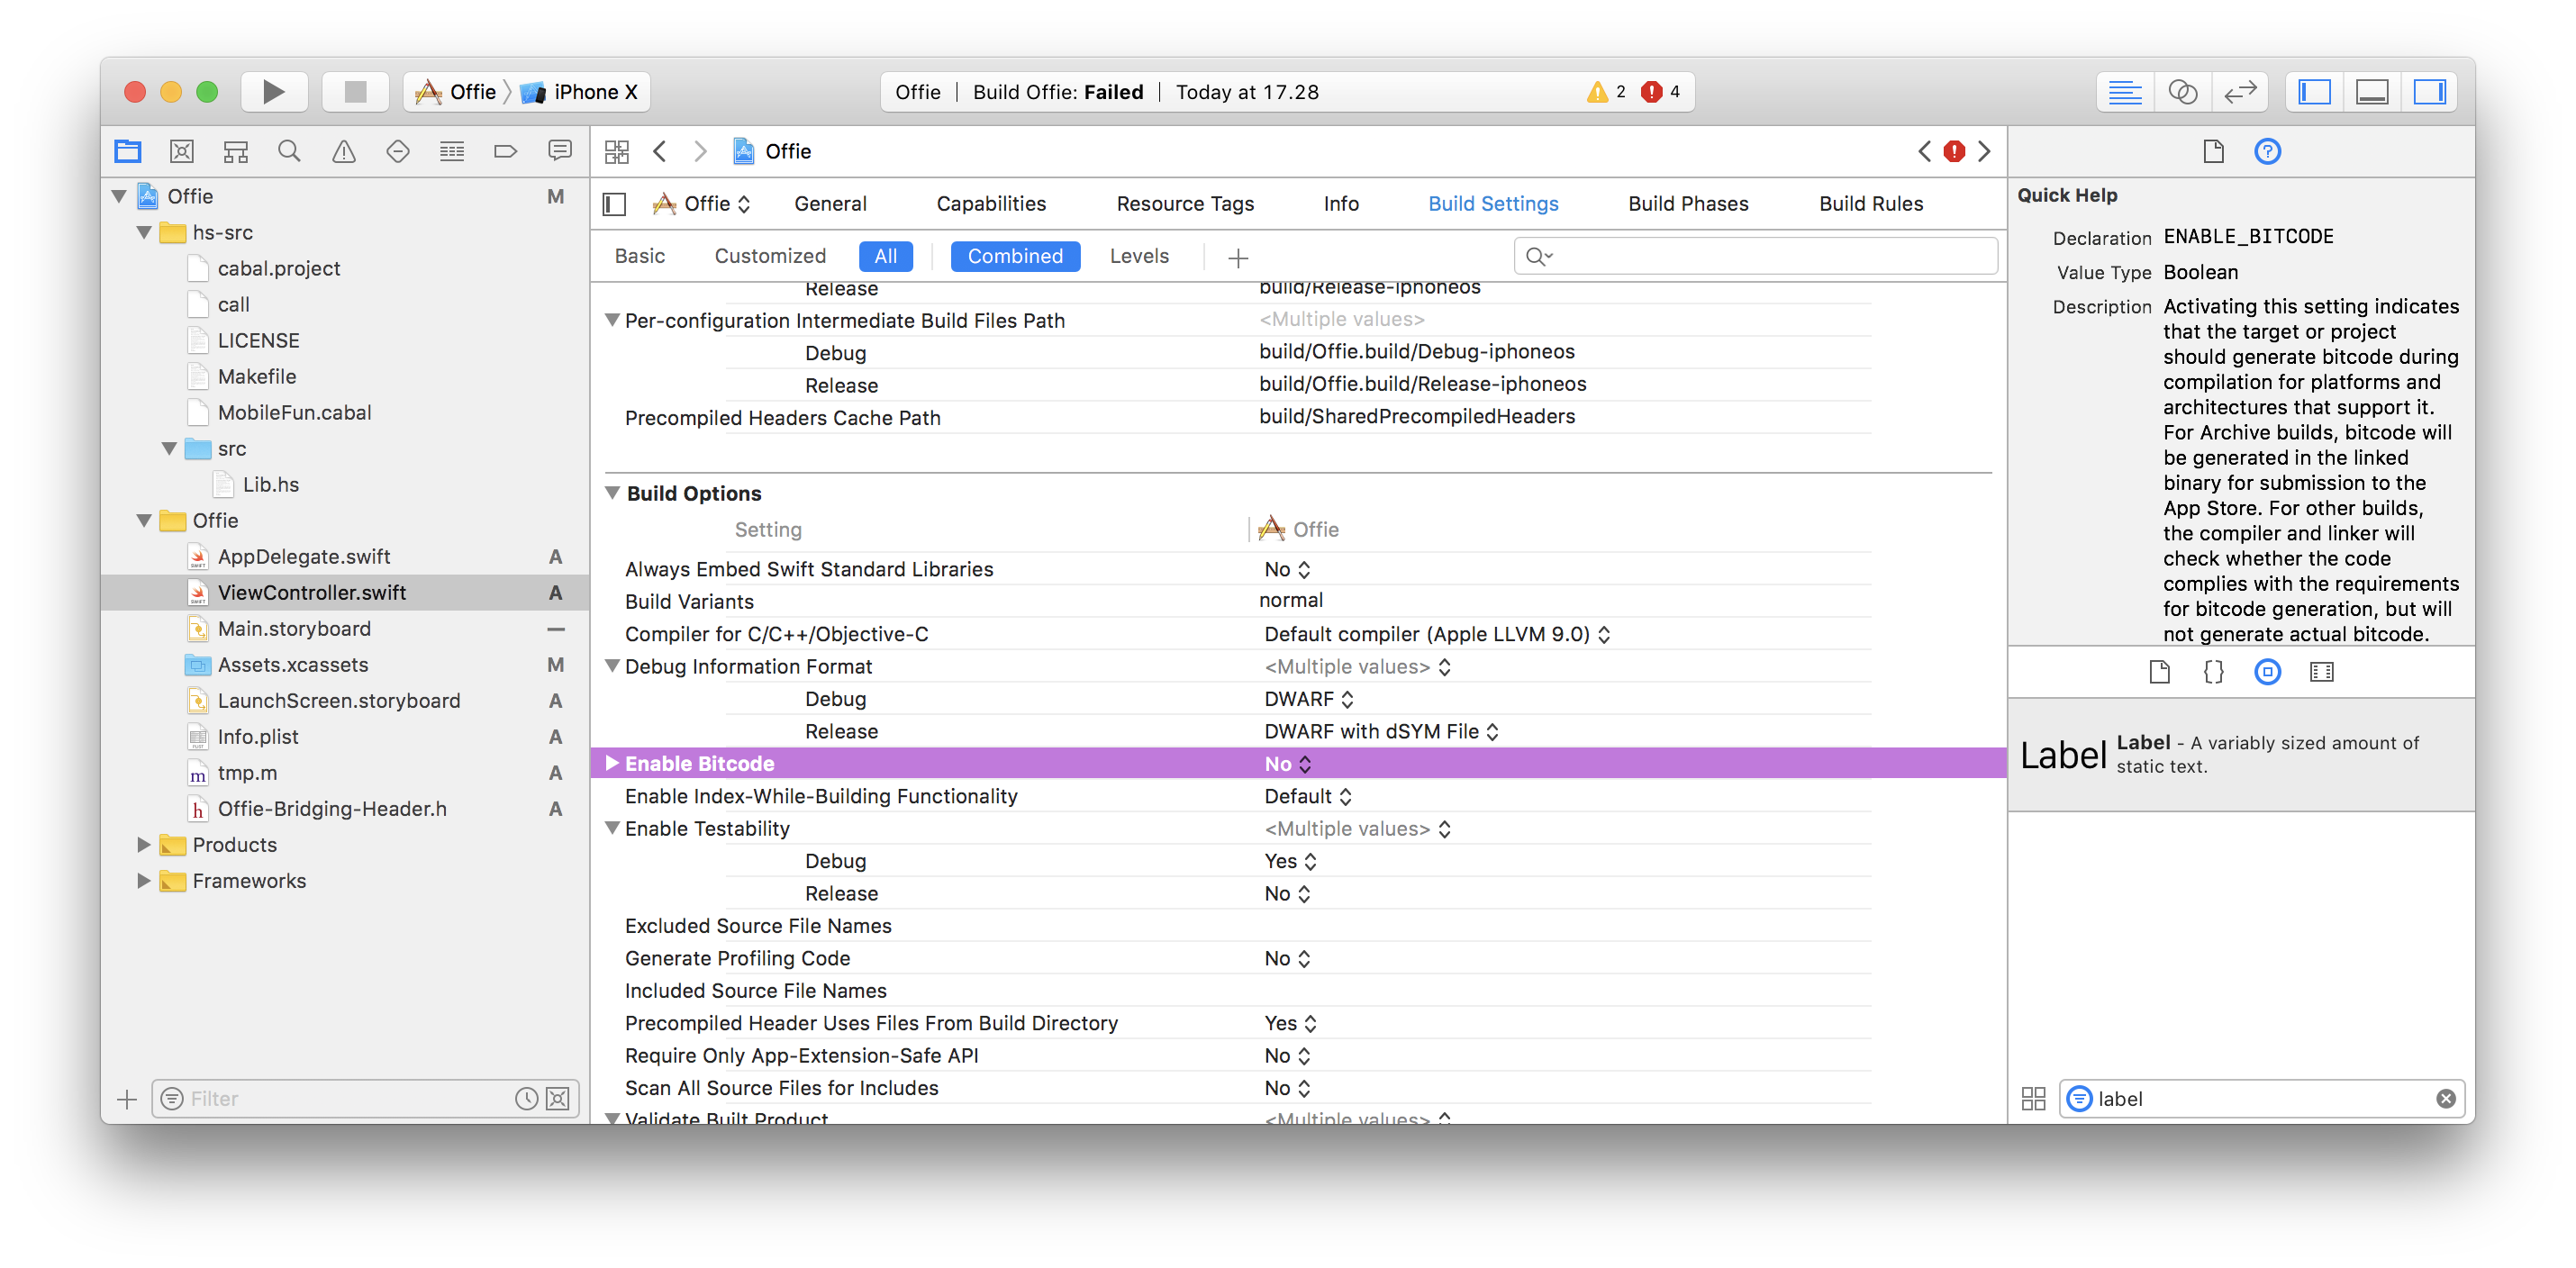Show Customized build settings
The height and width of the screenshot is (1268, 2576).
click(x=769, y=256)
